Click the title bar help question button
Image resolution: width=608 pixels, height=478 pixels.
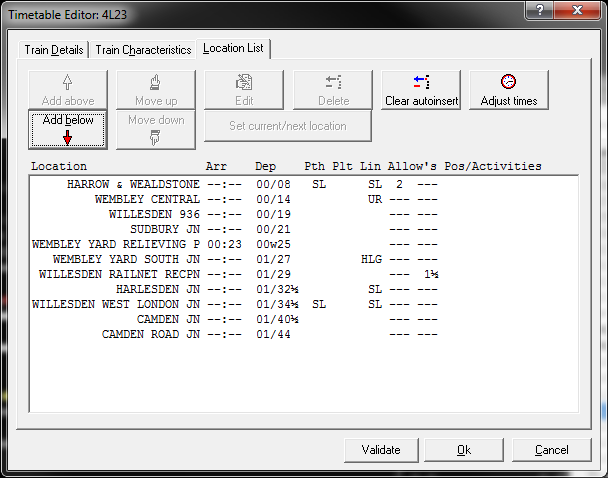coord(540,10)
